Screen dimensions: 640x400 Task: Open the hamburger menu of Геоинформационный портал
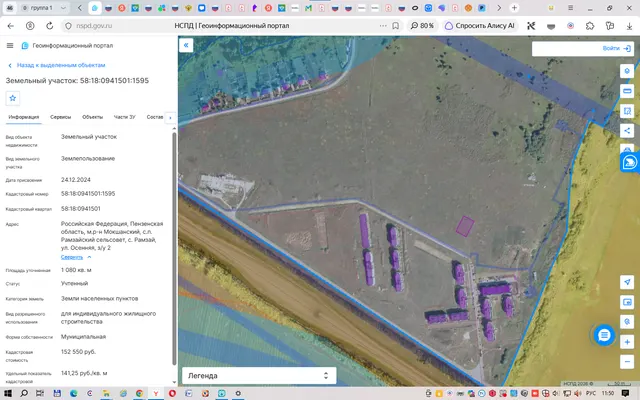10,45
